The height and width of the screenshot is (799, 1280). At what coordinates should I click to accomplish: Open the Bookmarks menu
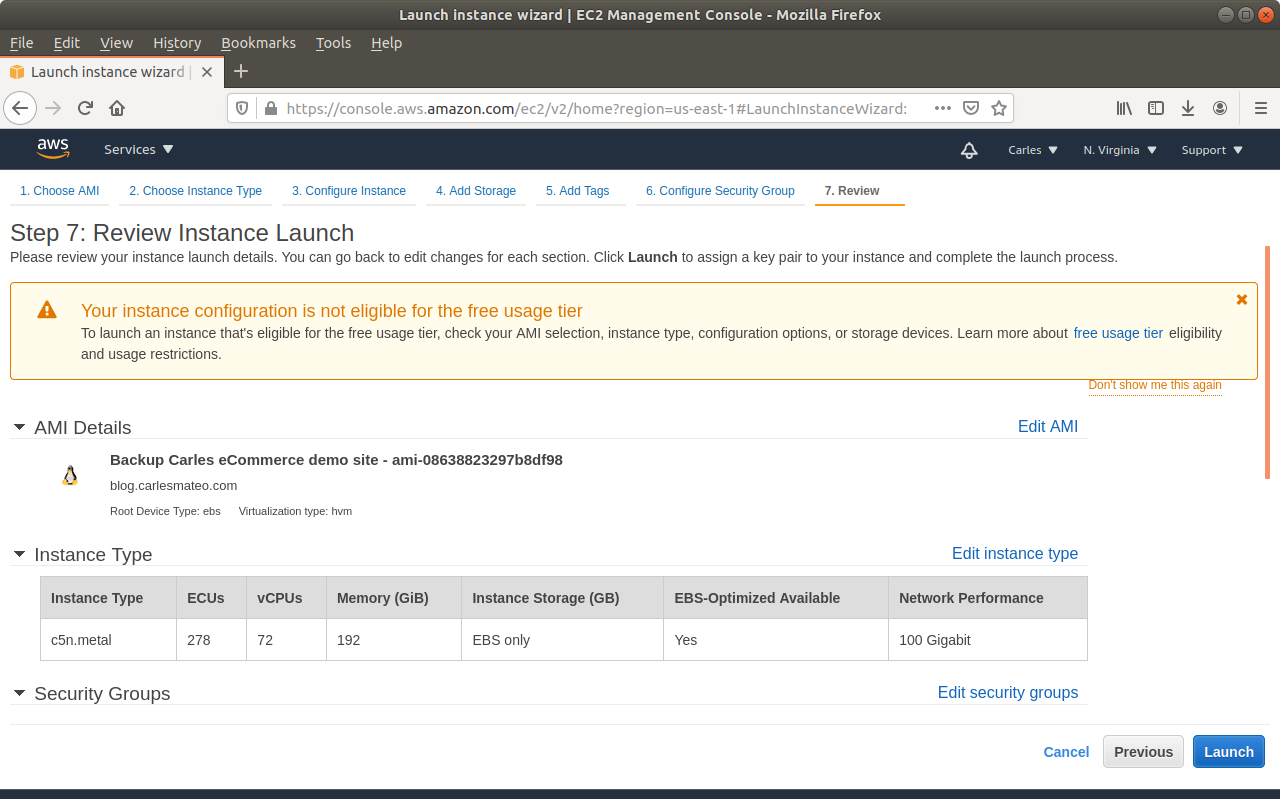pyautogui.click(x=258, y=43)
